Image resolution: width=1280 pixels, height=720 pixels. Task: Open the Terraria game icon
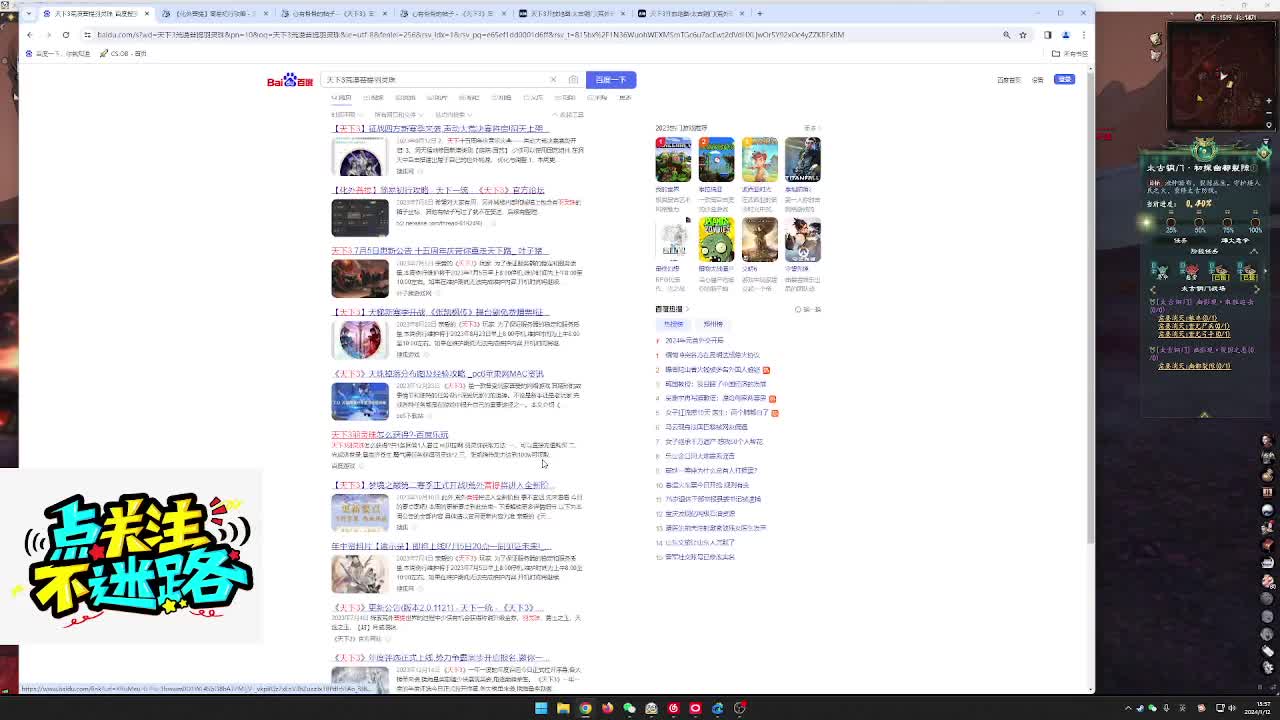coord(716,160)
